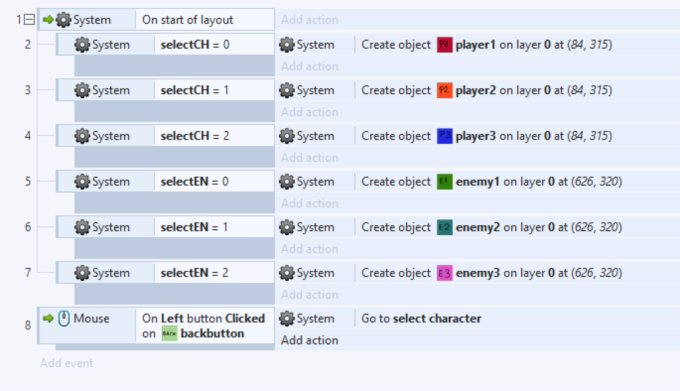Image resolution: width=680 pixels, height=391 pixels.
Task: Click Add action under selectCH = 1 event
Action: (310, 112)
